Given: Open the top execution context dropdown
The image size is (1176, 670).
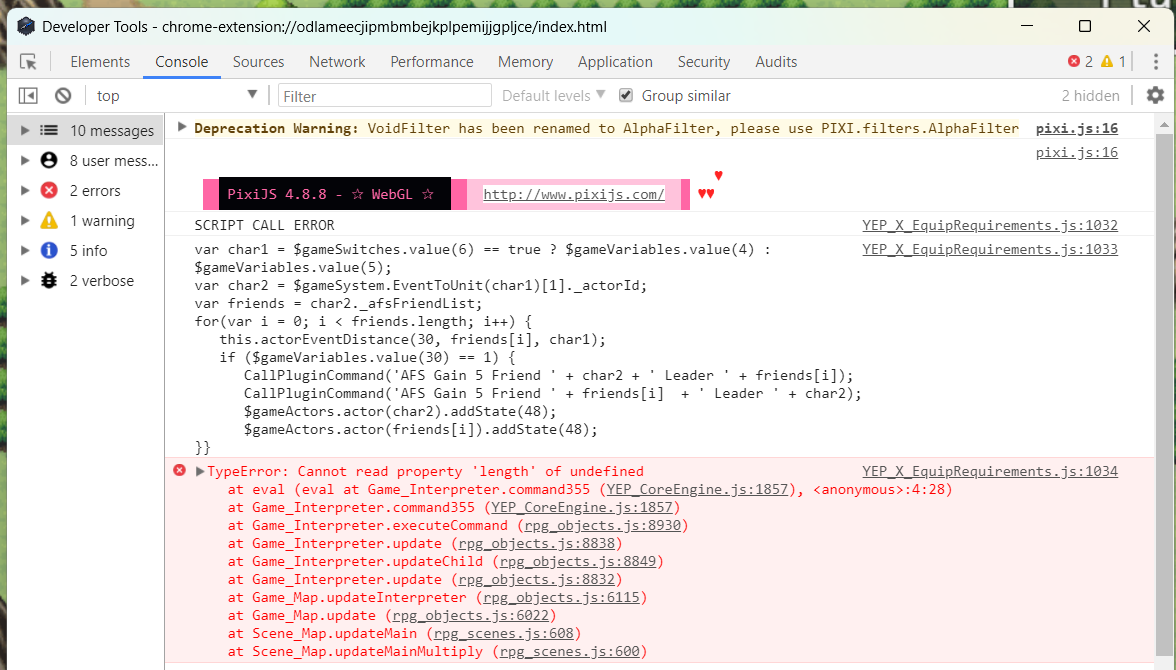Looking at the screenshot, I should [176, 95].
